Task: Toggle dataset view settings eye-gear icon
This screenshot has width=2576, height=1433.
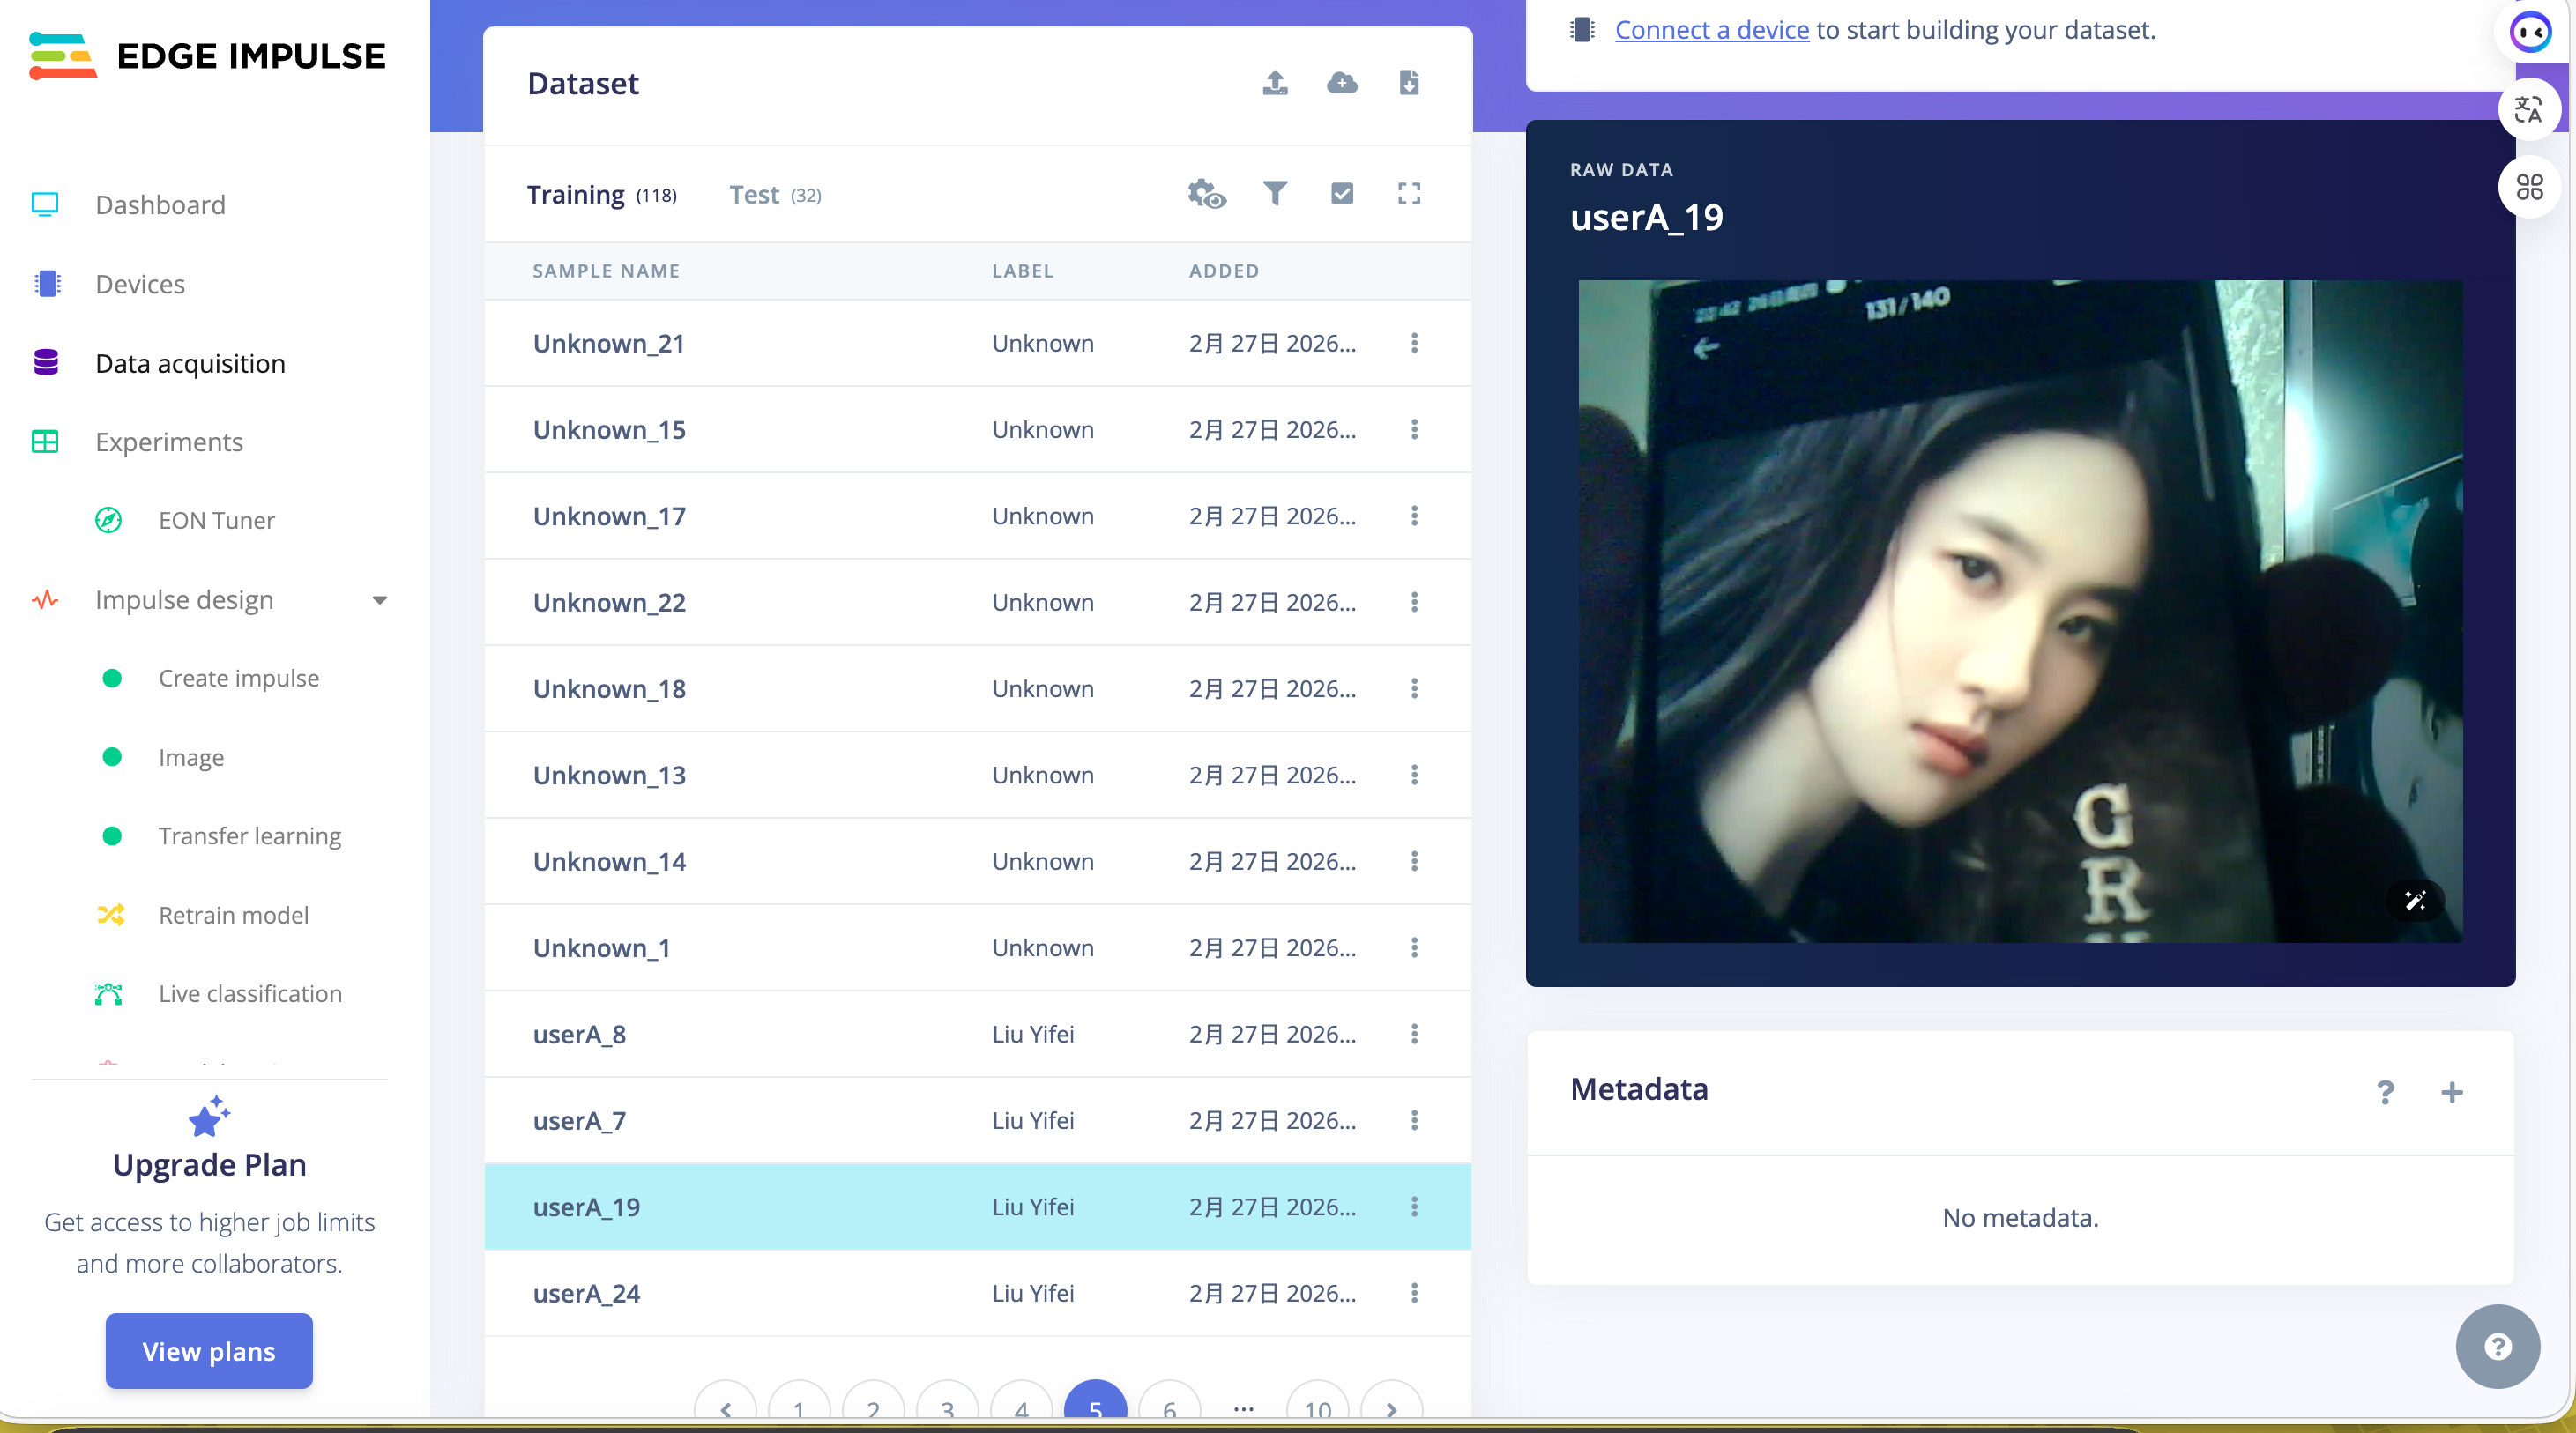Action: [1206, 193]
